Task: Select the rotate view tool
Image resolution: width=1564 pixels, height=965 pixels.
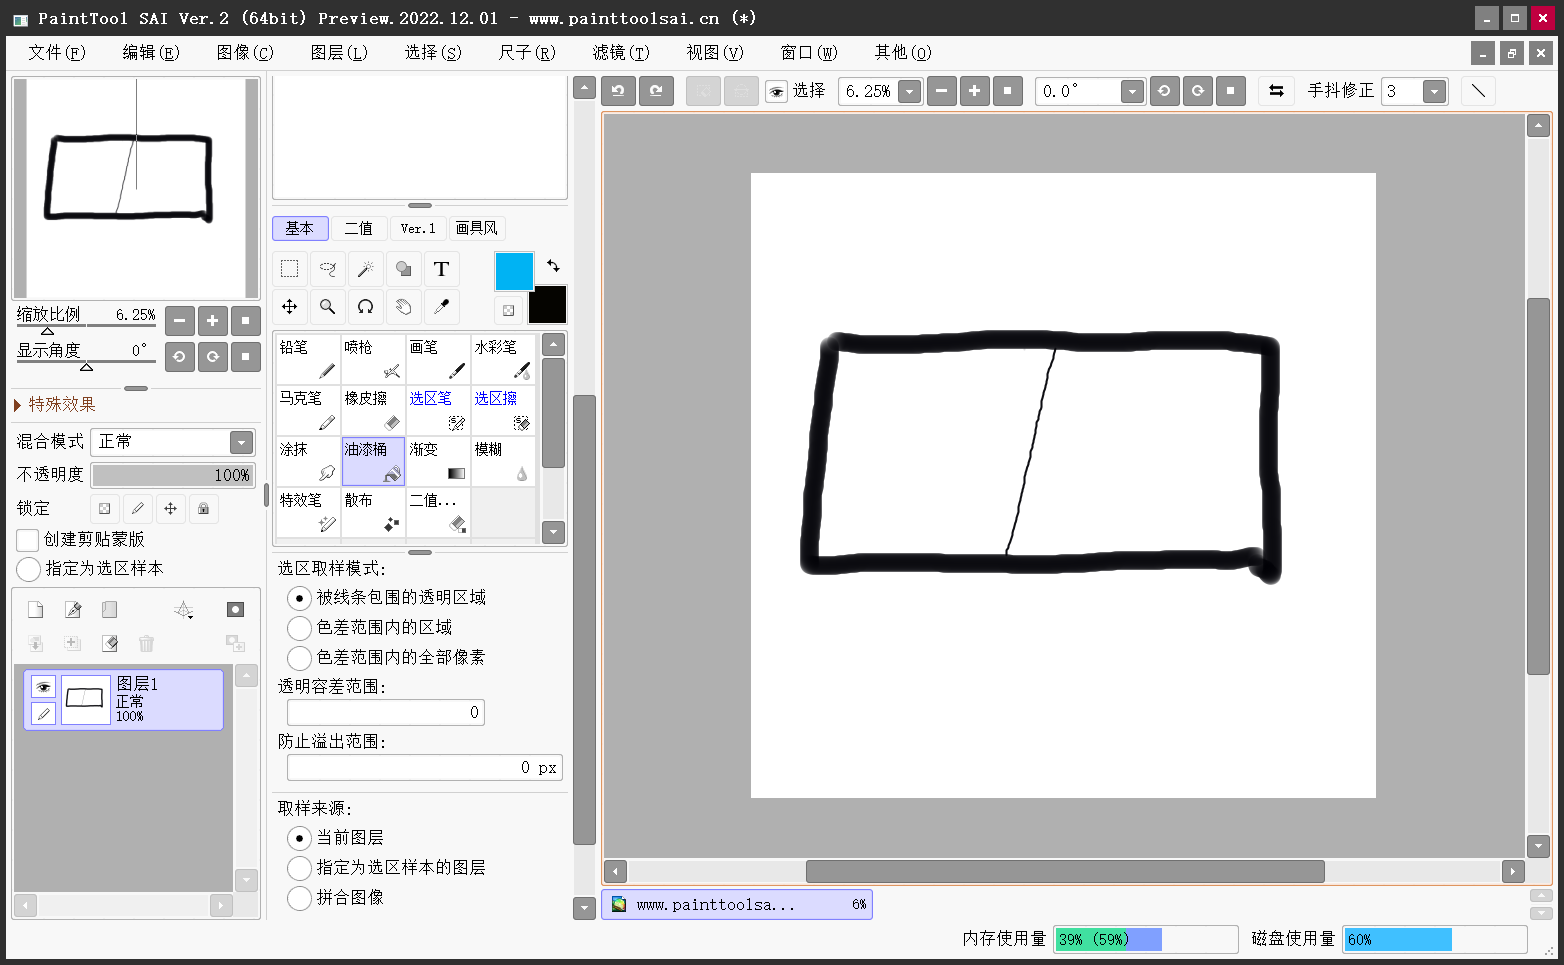Action: pos(366,307)
